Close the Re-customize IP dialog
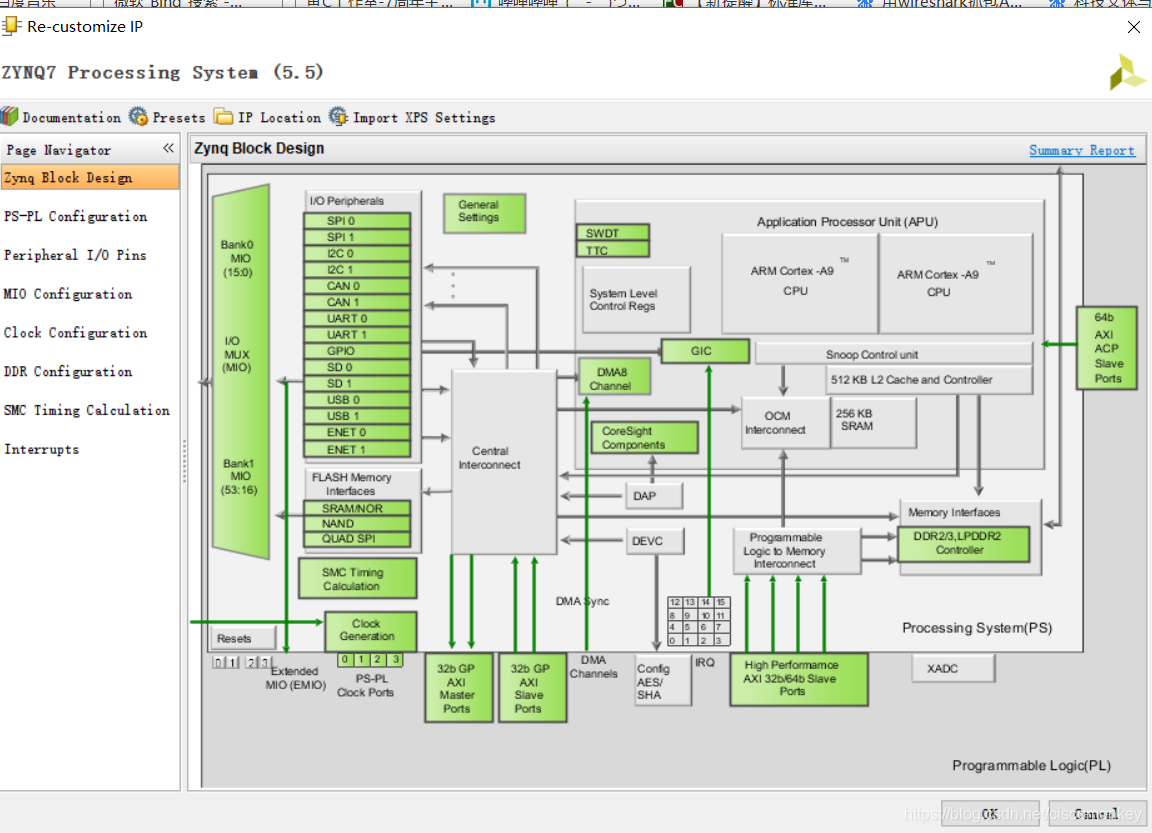Viewport: 1152px width, 833px height. click(x=1134, y=27)
